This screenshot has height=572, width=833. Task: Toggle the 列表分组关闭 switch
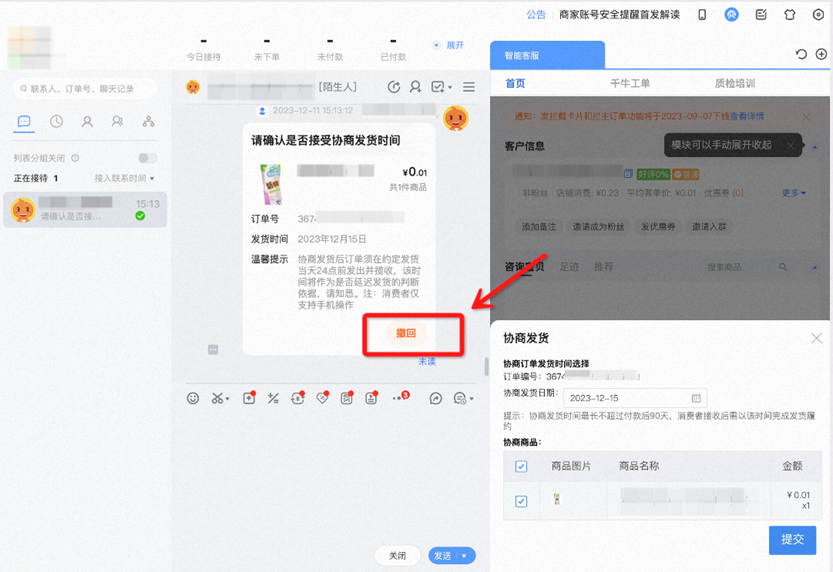click(x=148, y=158)
